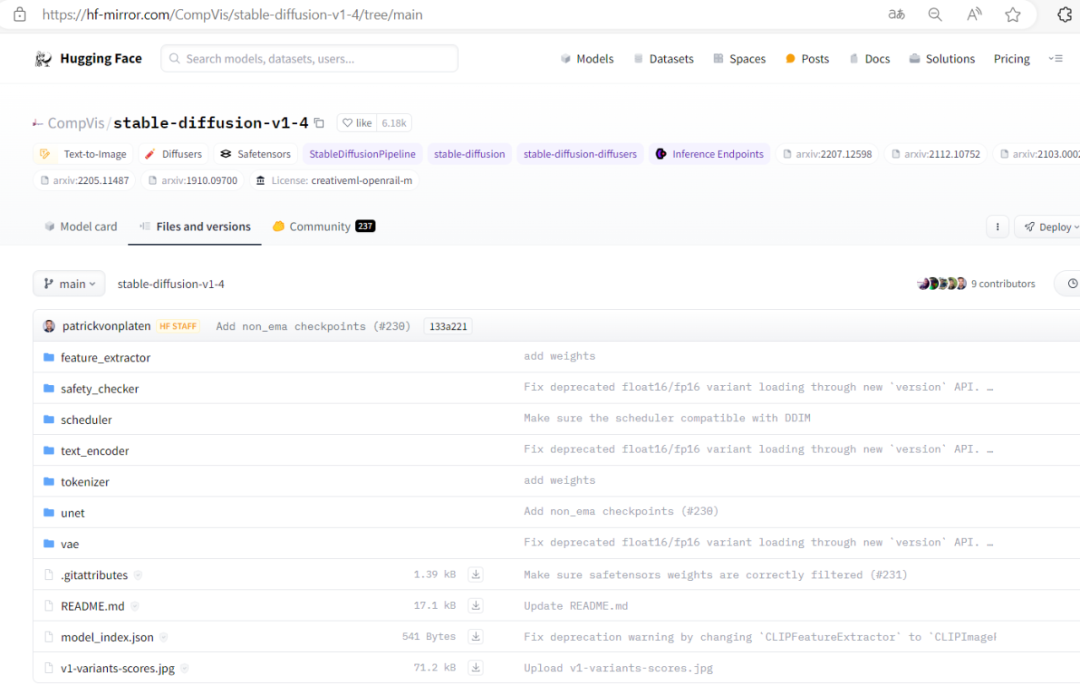View the contributors avatars group

click(x=942, y=284)
